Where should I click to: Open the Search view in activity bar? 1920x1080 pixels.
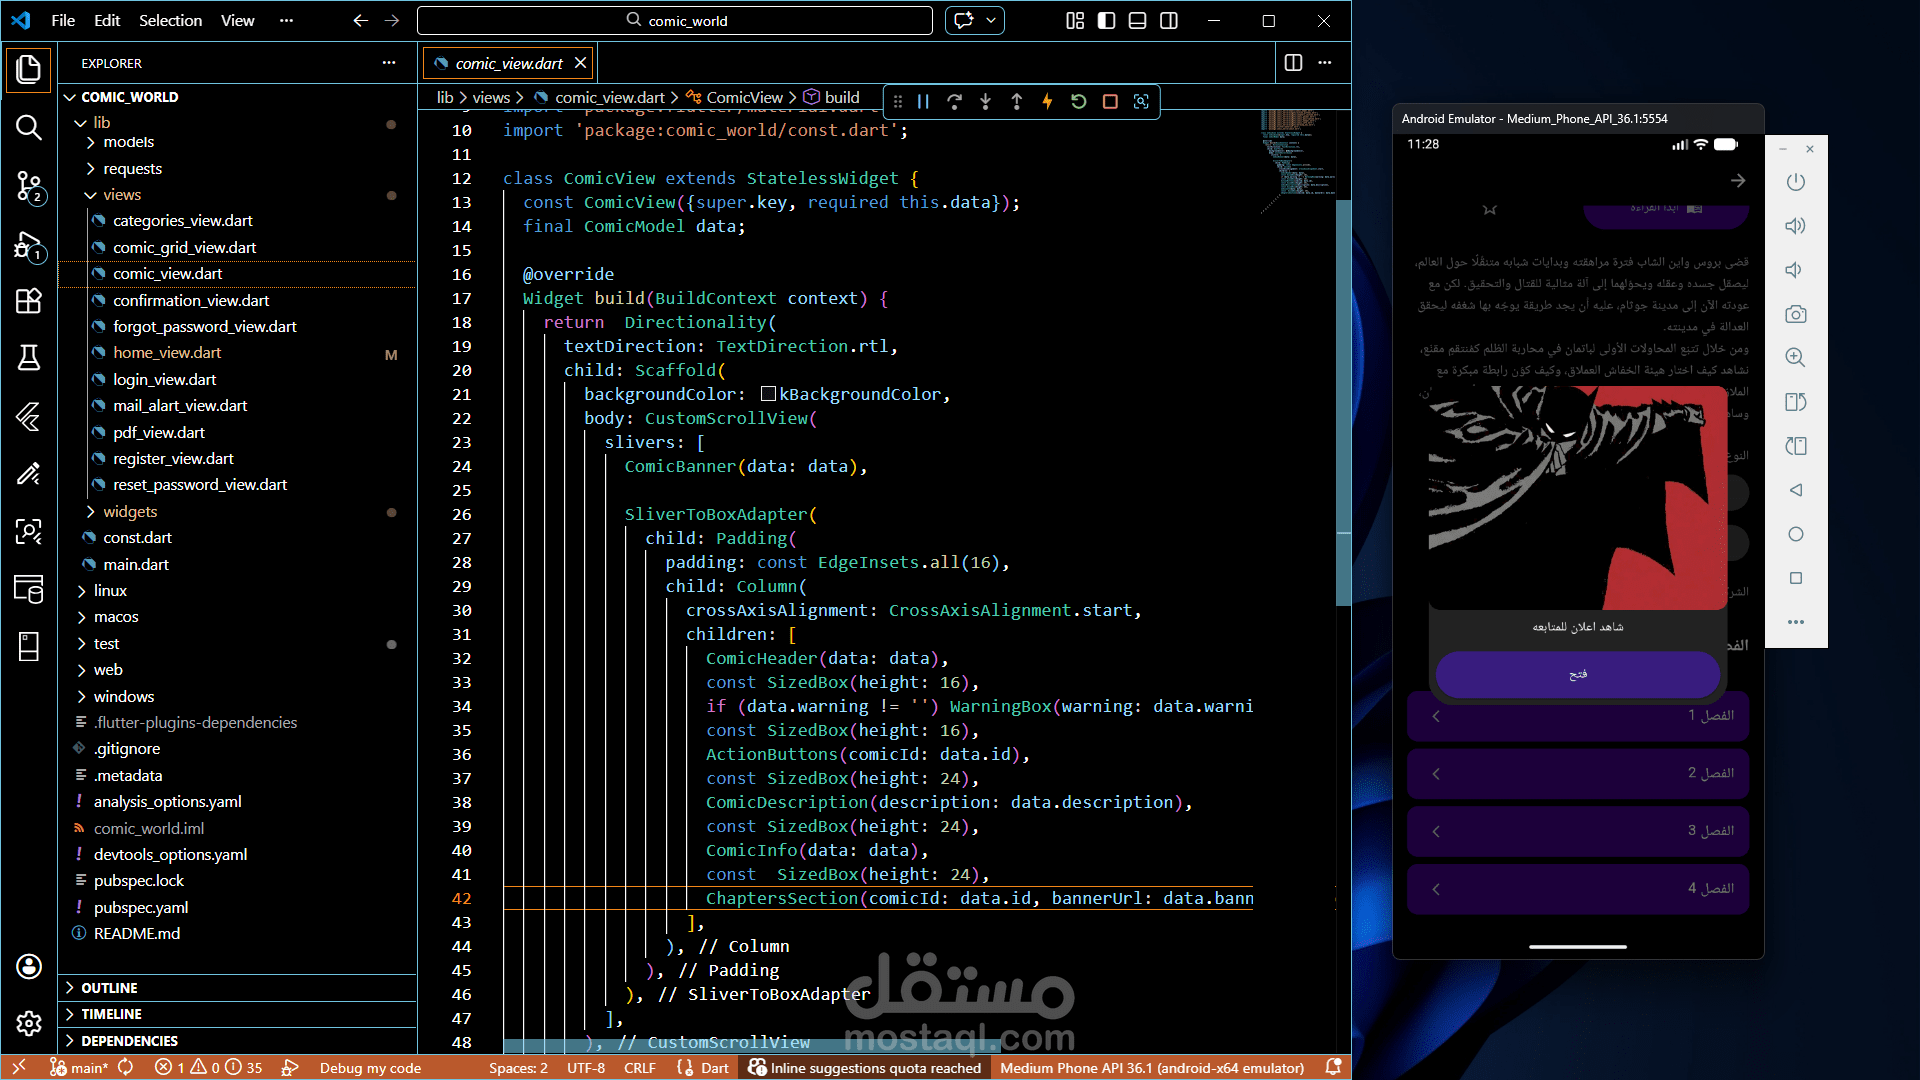[x=29, y=127]
